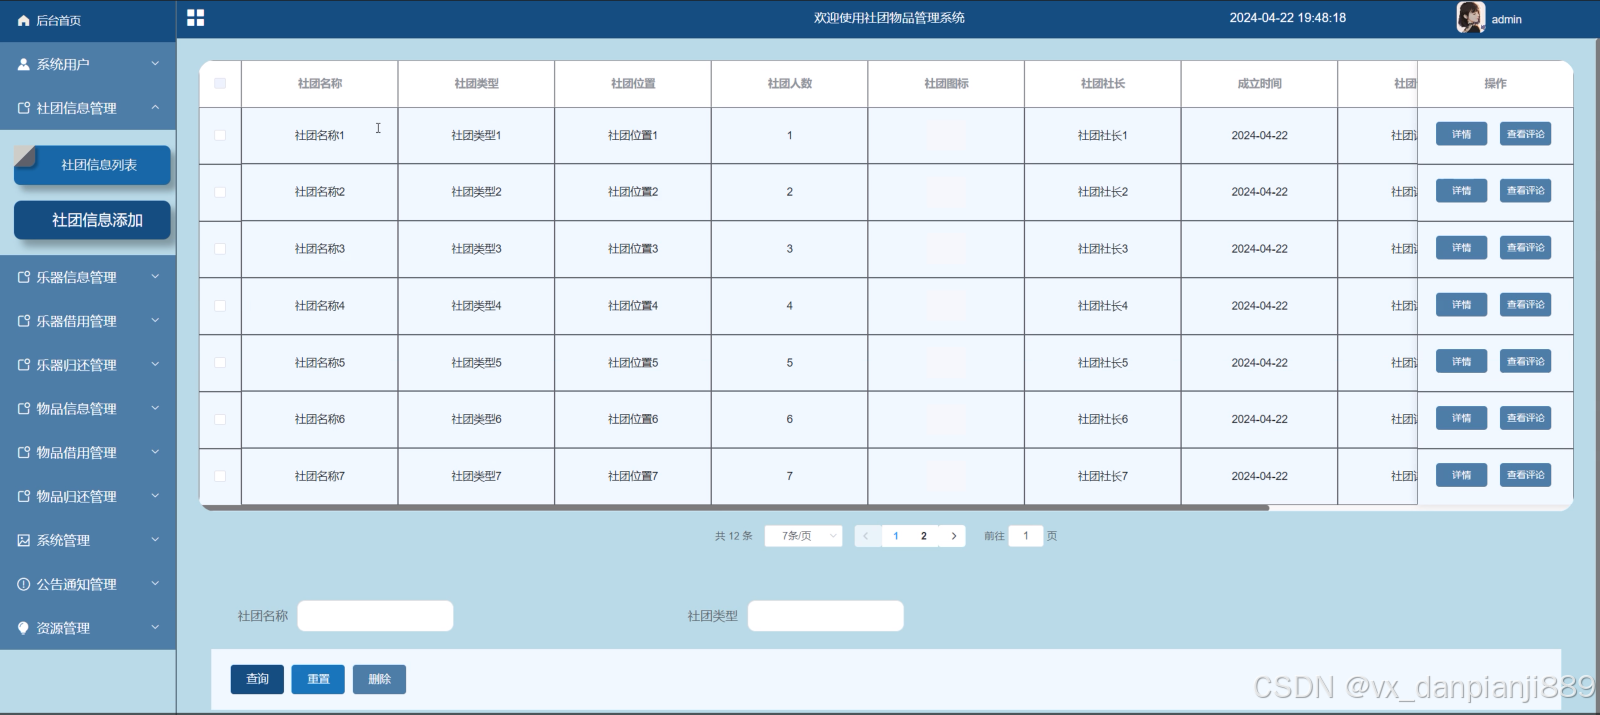1600x715 pixels.
Task: Click the admin avatar picture
Action: tap(1471, 18)
